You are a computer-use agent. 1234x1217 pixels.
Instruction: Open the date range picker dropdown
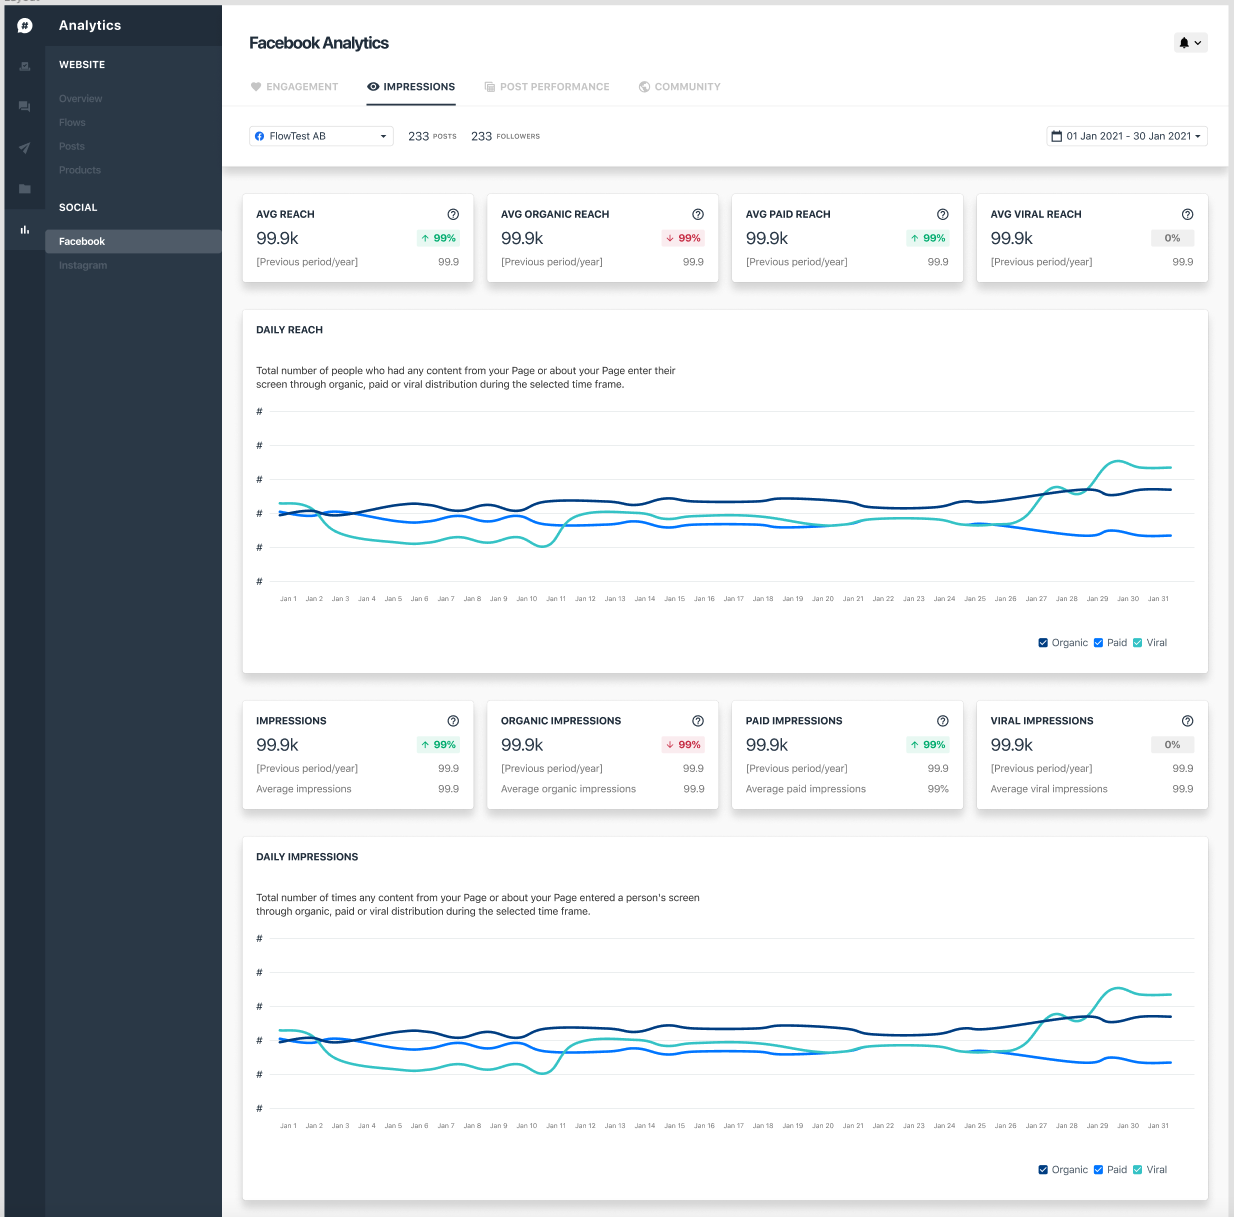[x=1127, y=136]
